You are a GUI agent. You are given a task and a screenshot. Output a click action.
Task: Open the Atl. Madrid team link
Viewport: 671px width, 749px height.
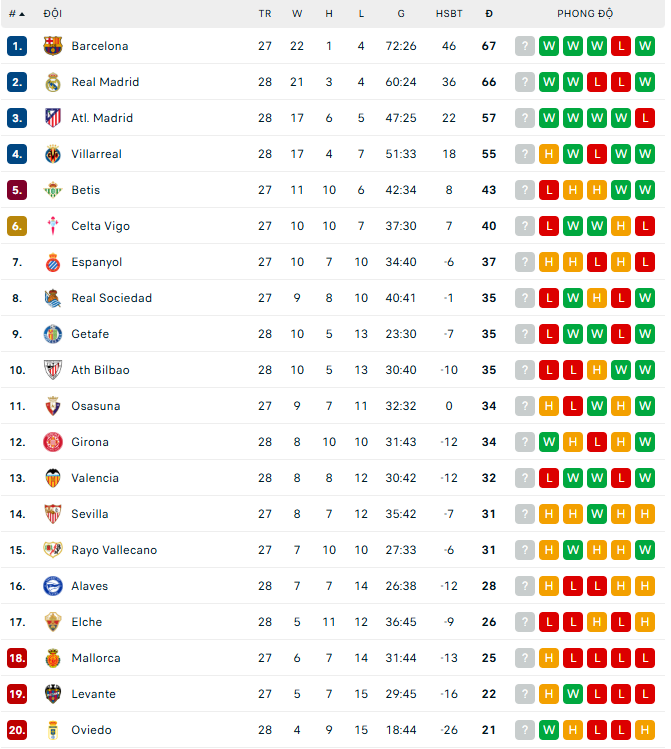[x=102, y=118]
